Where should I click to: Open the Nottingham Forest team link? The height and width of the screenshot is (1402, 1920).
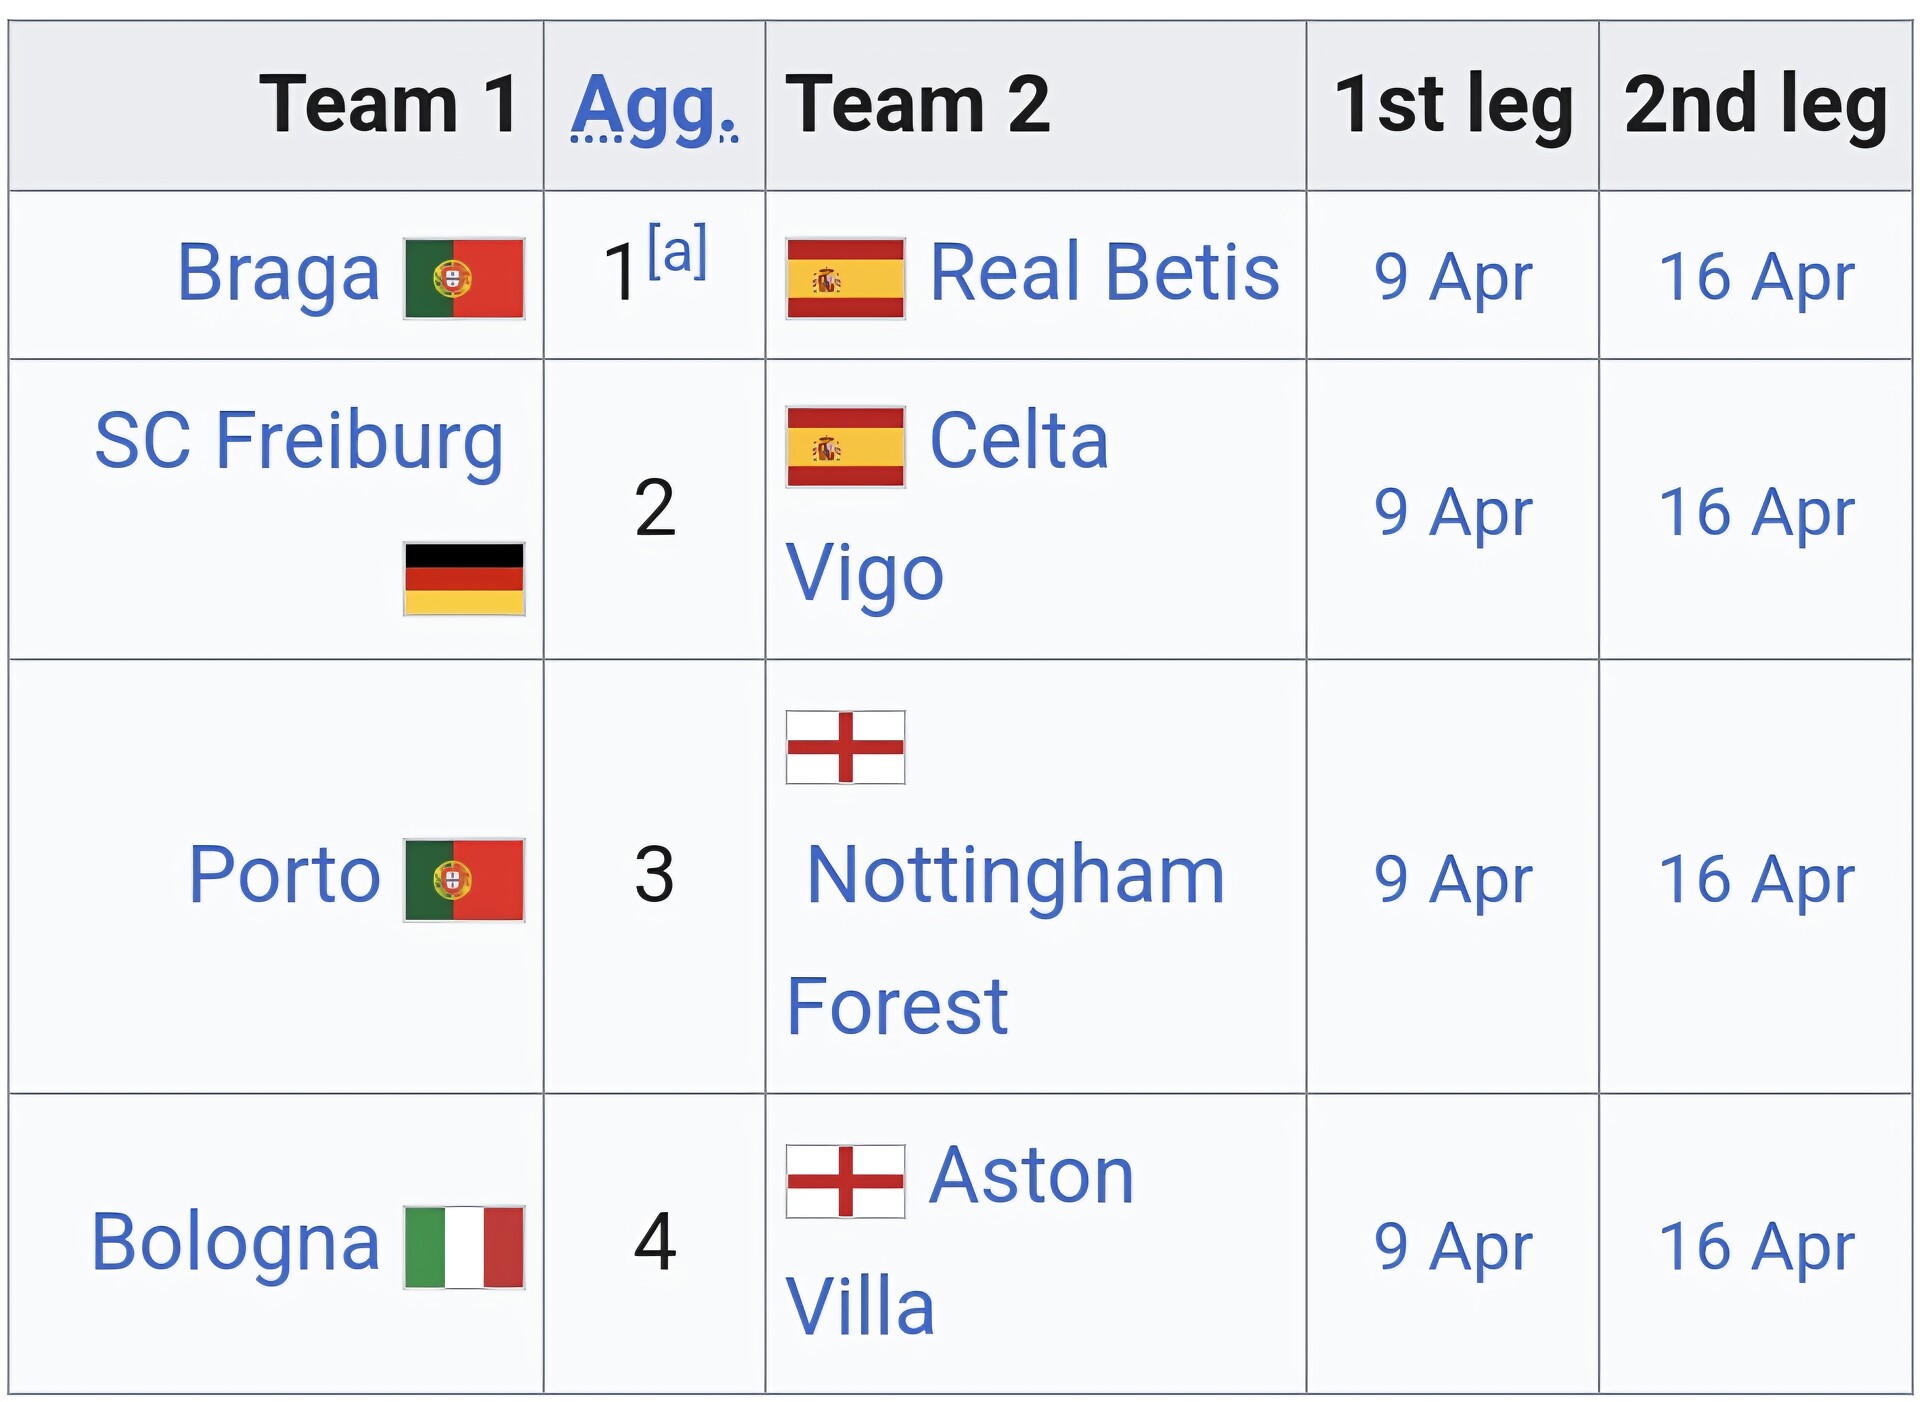(1015, 875)
